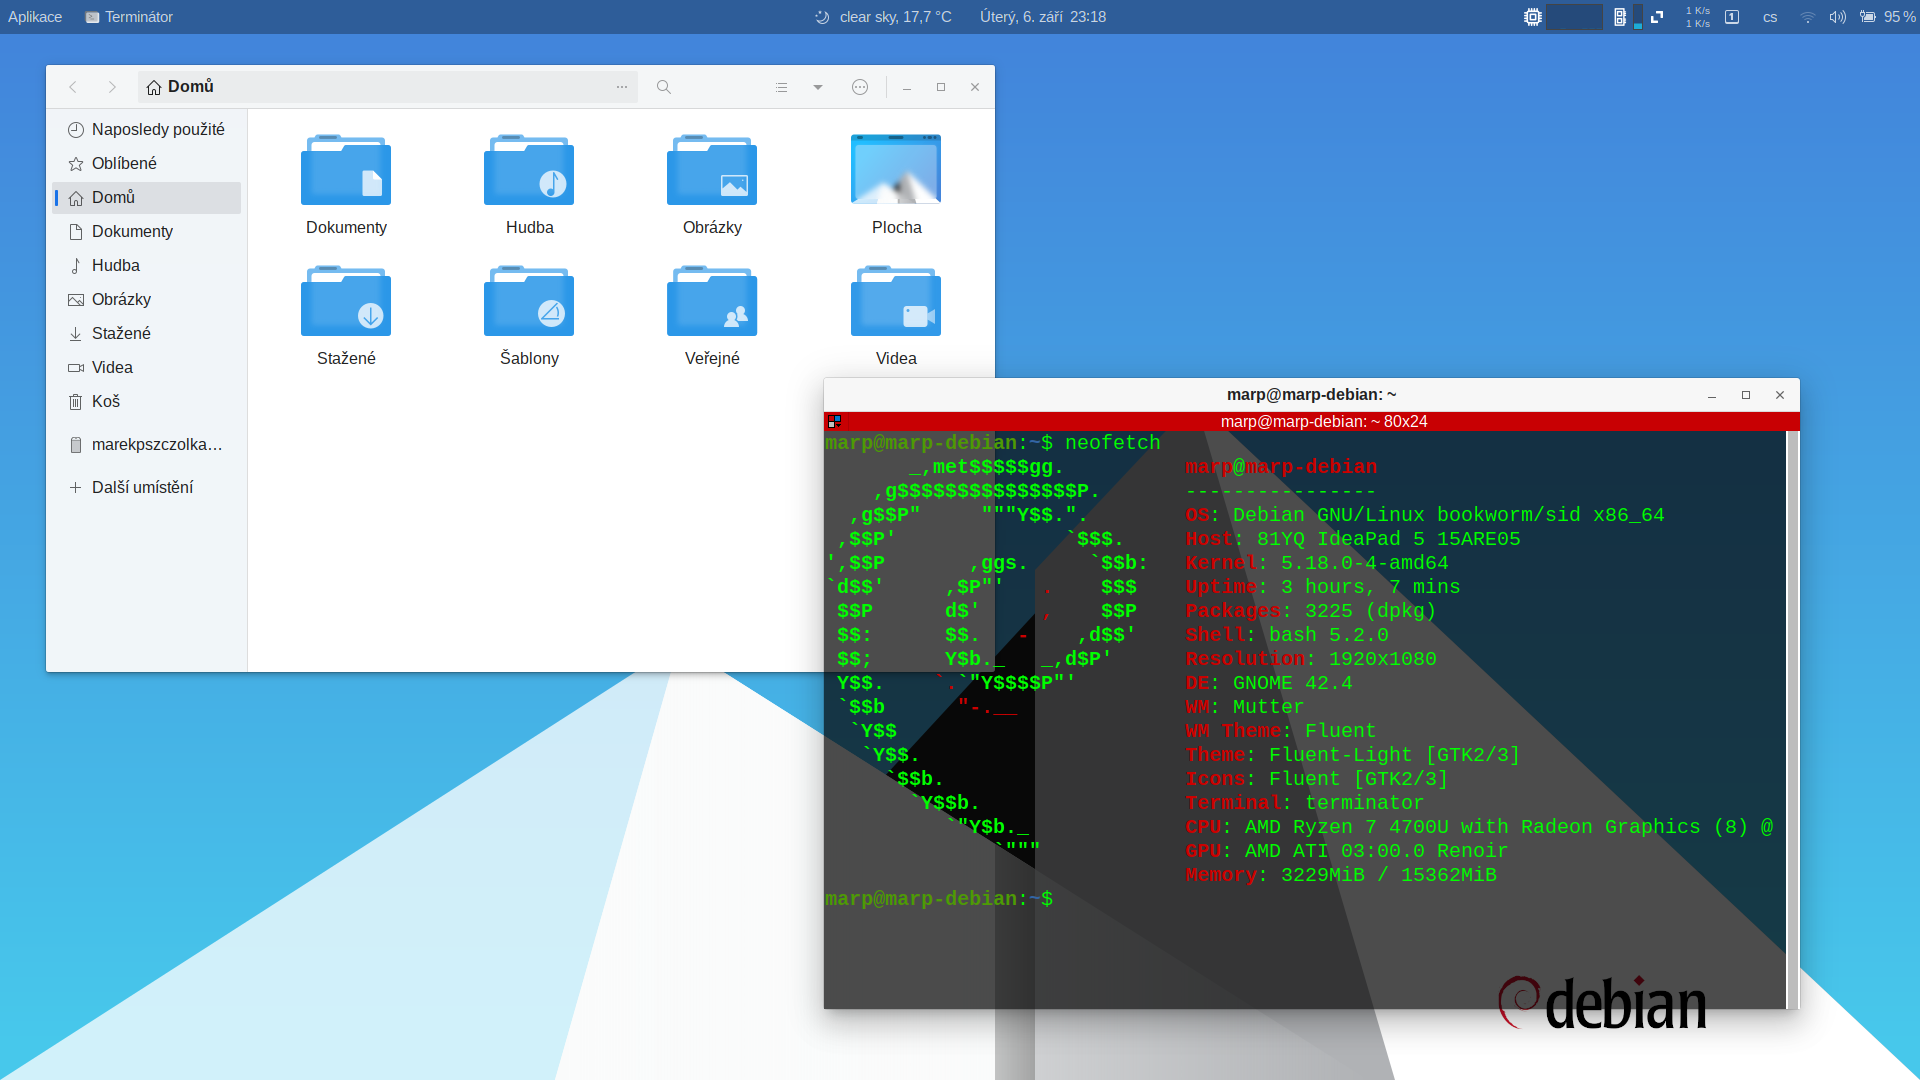Open the date and time clock menu
Screen dimensions: 1920x1080
pyautogui.click(x=1043, y=17)
